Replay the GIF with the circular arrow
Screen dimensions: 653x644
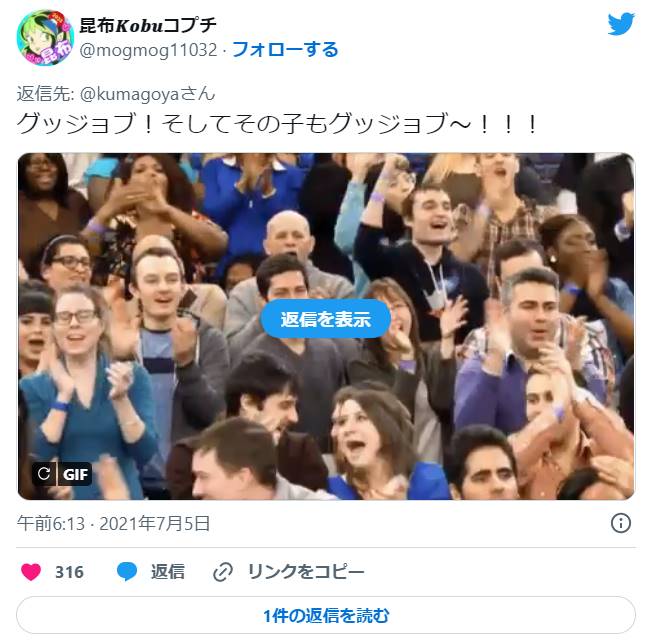43,474
